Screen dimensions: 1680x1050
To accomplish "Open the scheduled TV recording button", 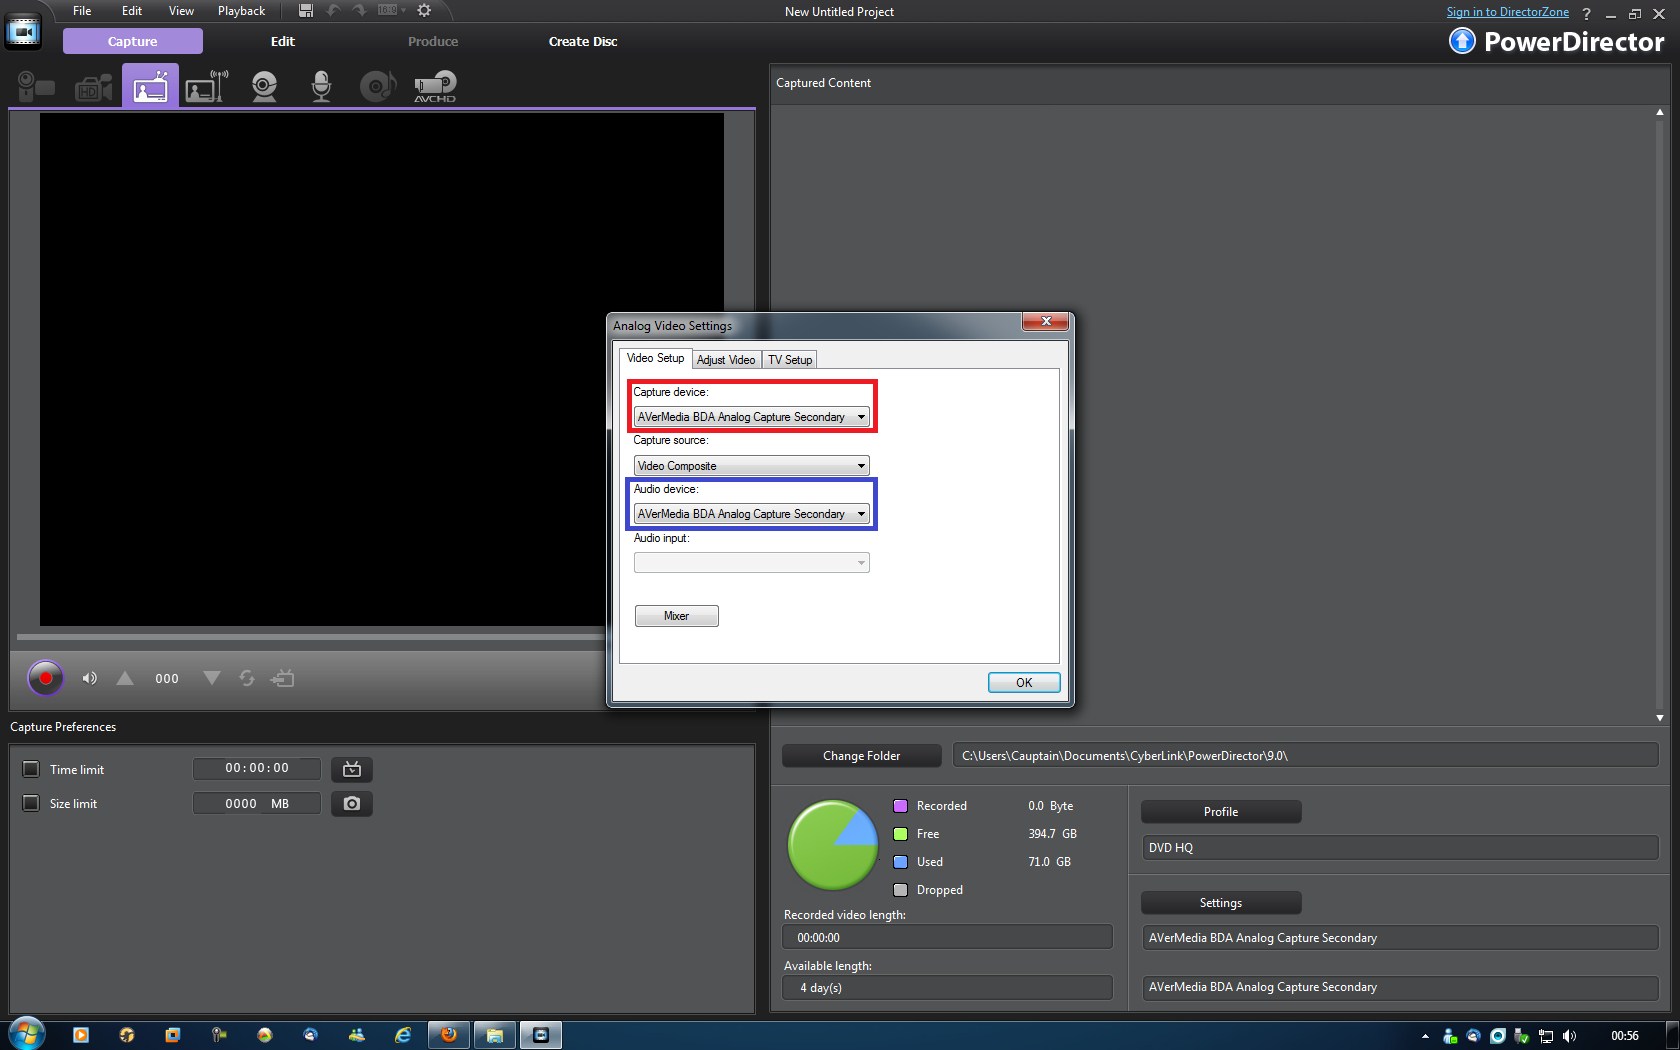I will coord(352,769).
